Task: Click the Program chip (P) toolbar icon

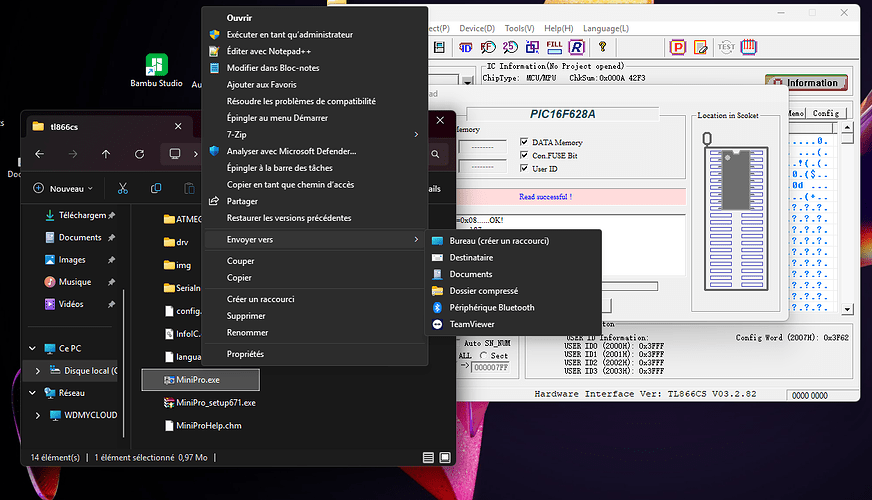Action: pyautogui.click(x=677, y=47)
